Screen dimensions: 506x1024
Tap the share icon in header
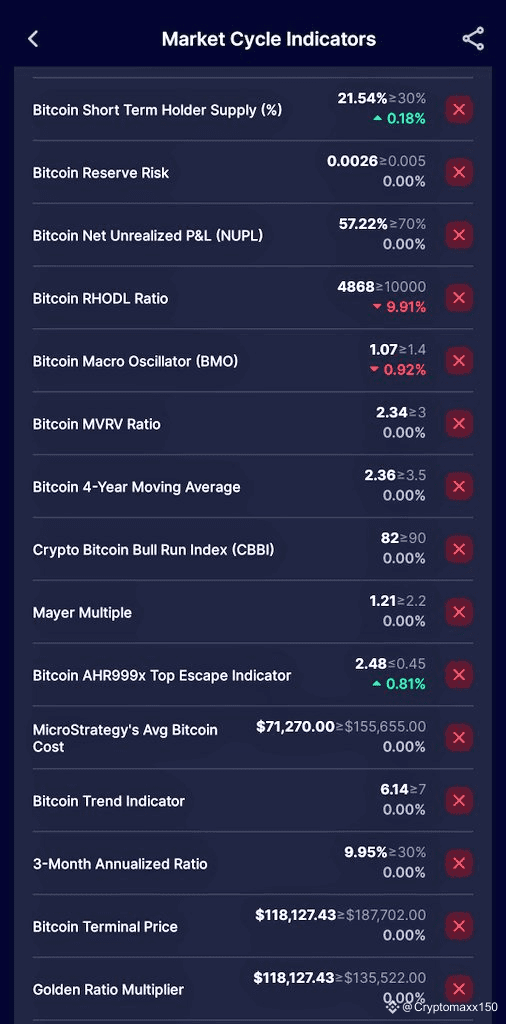(473, 39)
